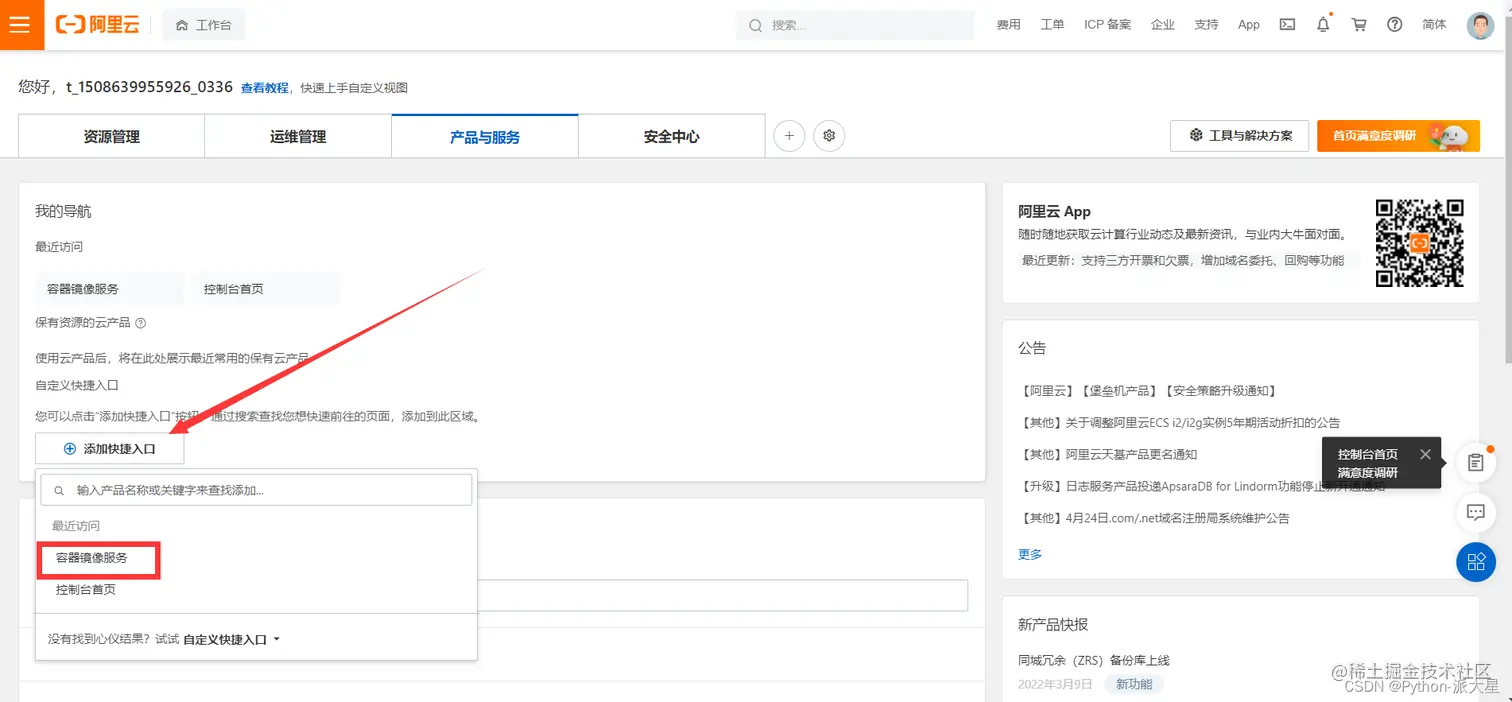Click the Alibaba Cloud logo

click(x=98, y=25)
